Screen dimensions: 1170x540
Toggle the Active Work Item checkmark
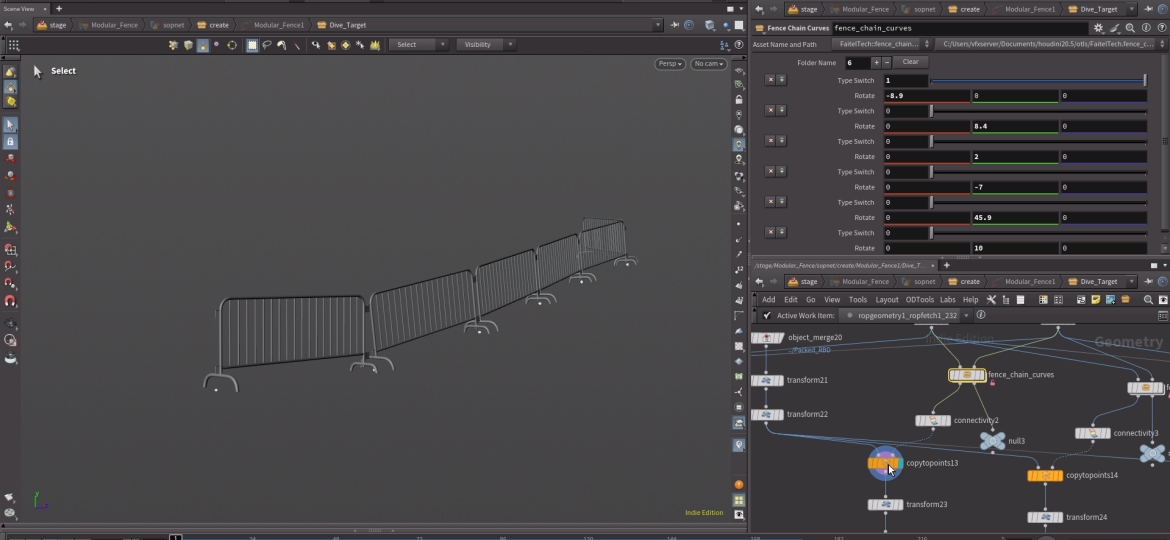point(767,315)
